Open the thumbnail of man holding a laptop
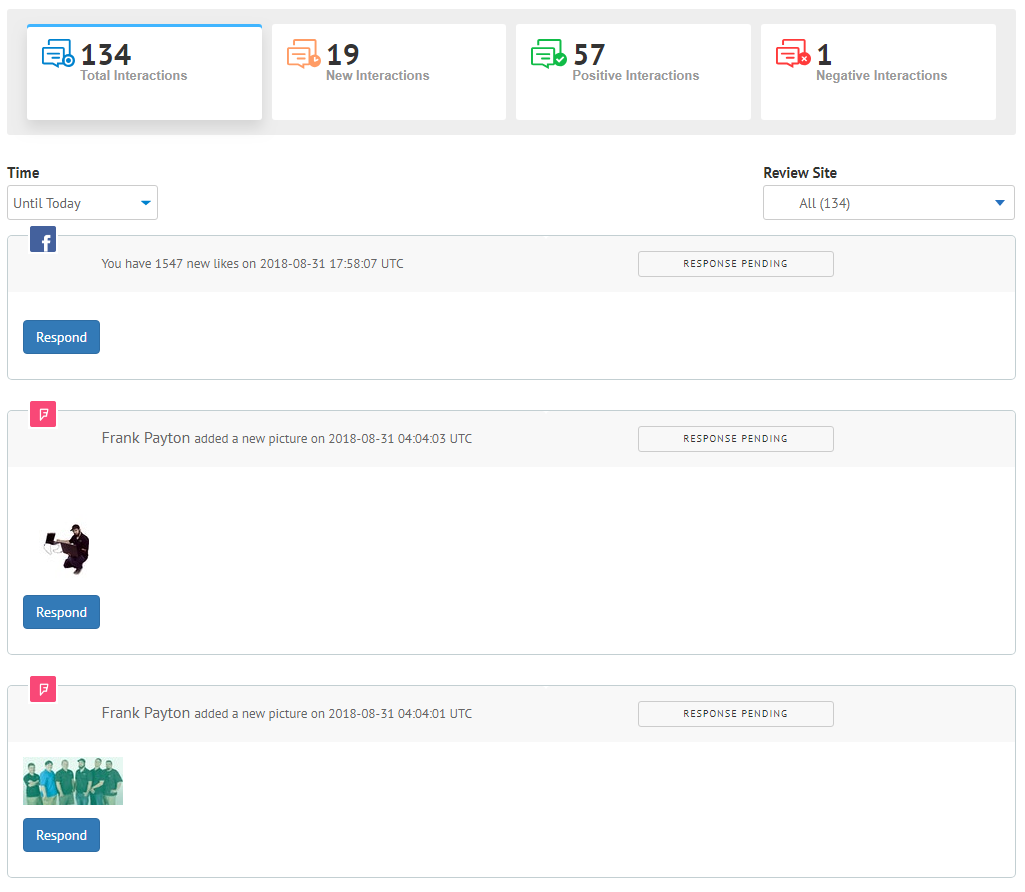 point(67,550)
